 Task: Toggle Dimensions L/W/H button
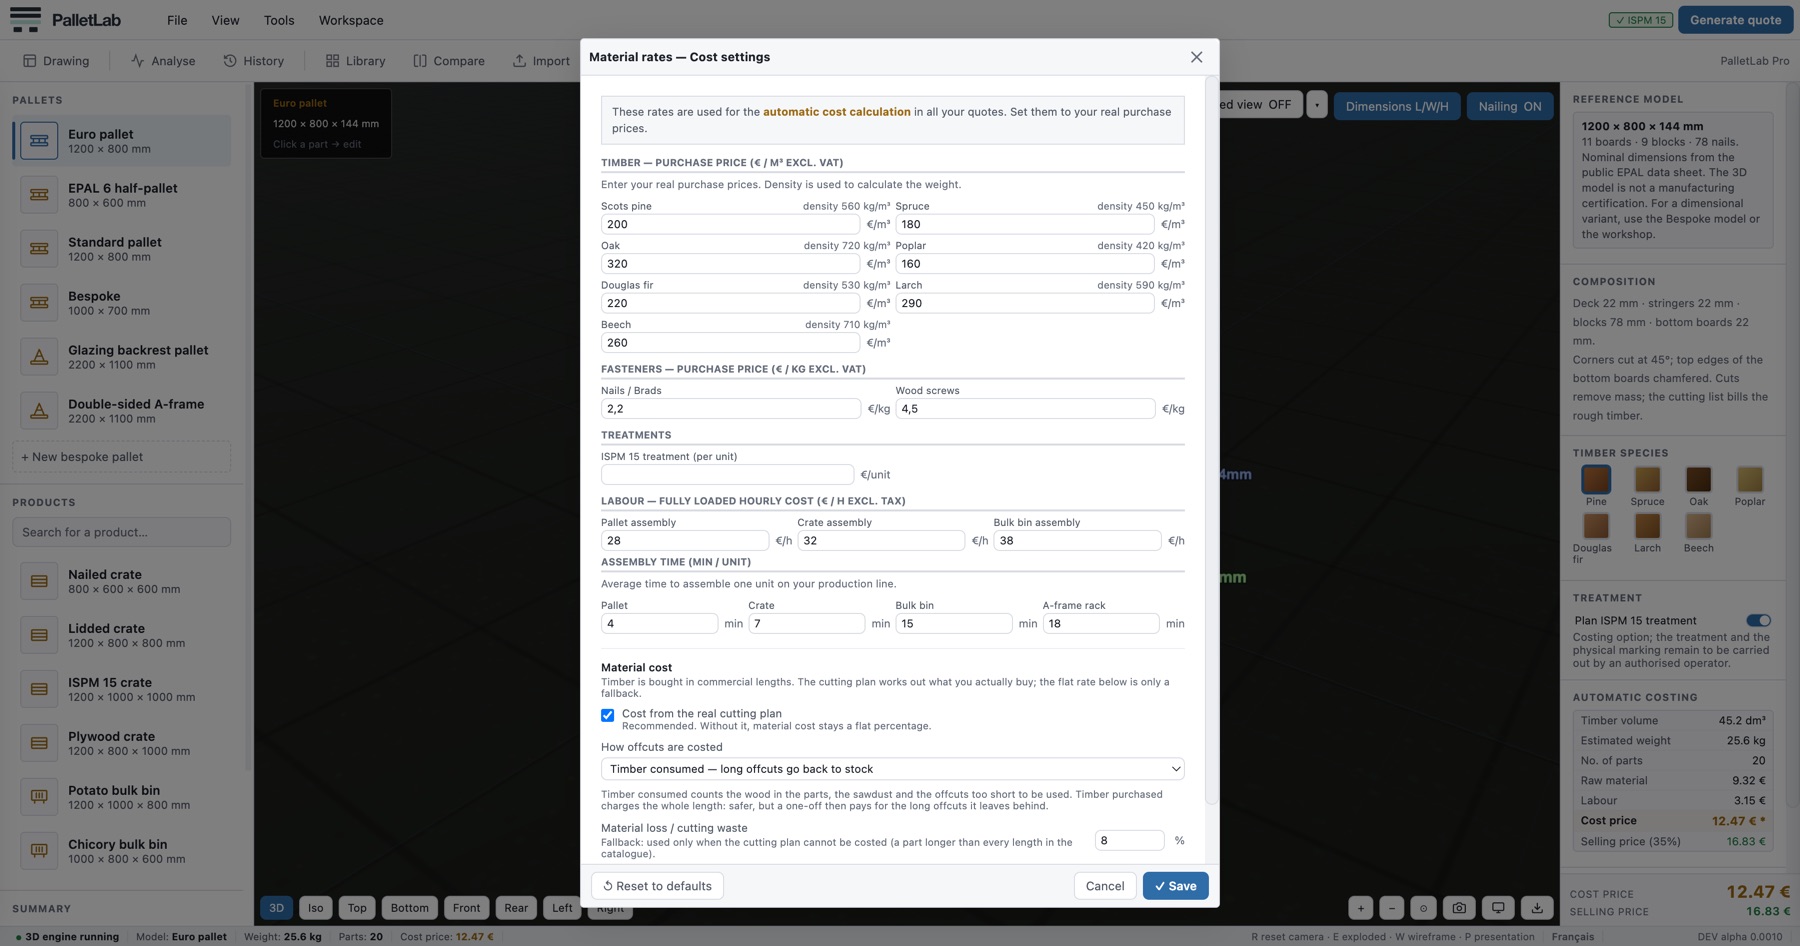point(1396,106)
